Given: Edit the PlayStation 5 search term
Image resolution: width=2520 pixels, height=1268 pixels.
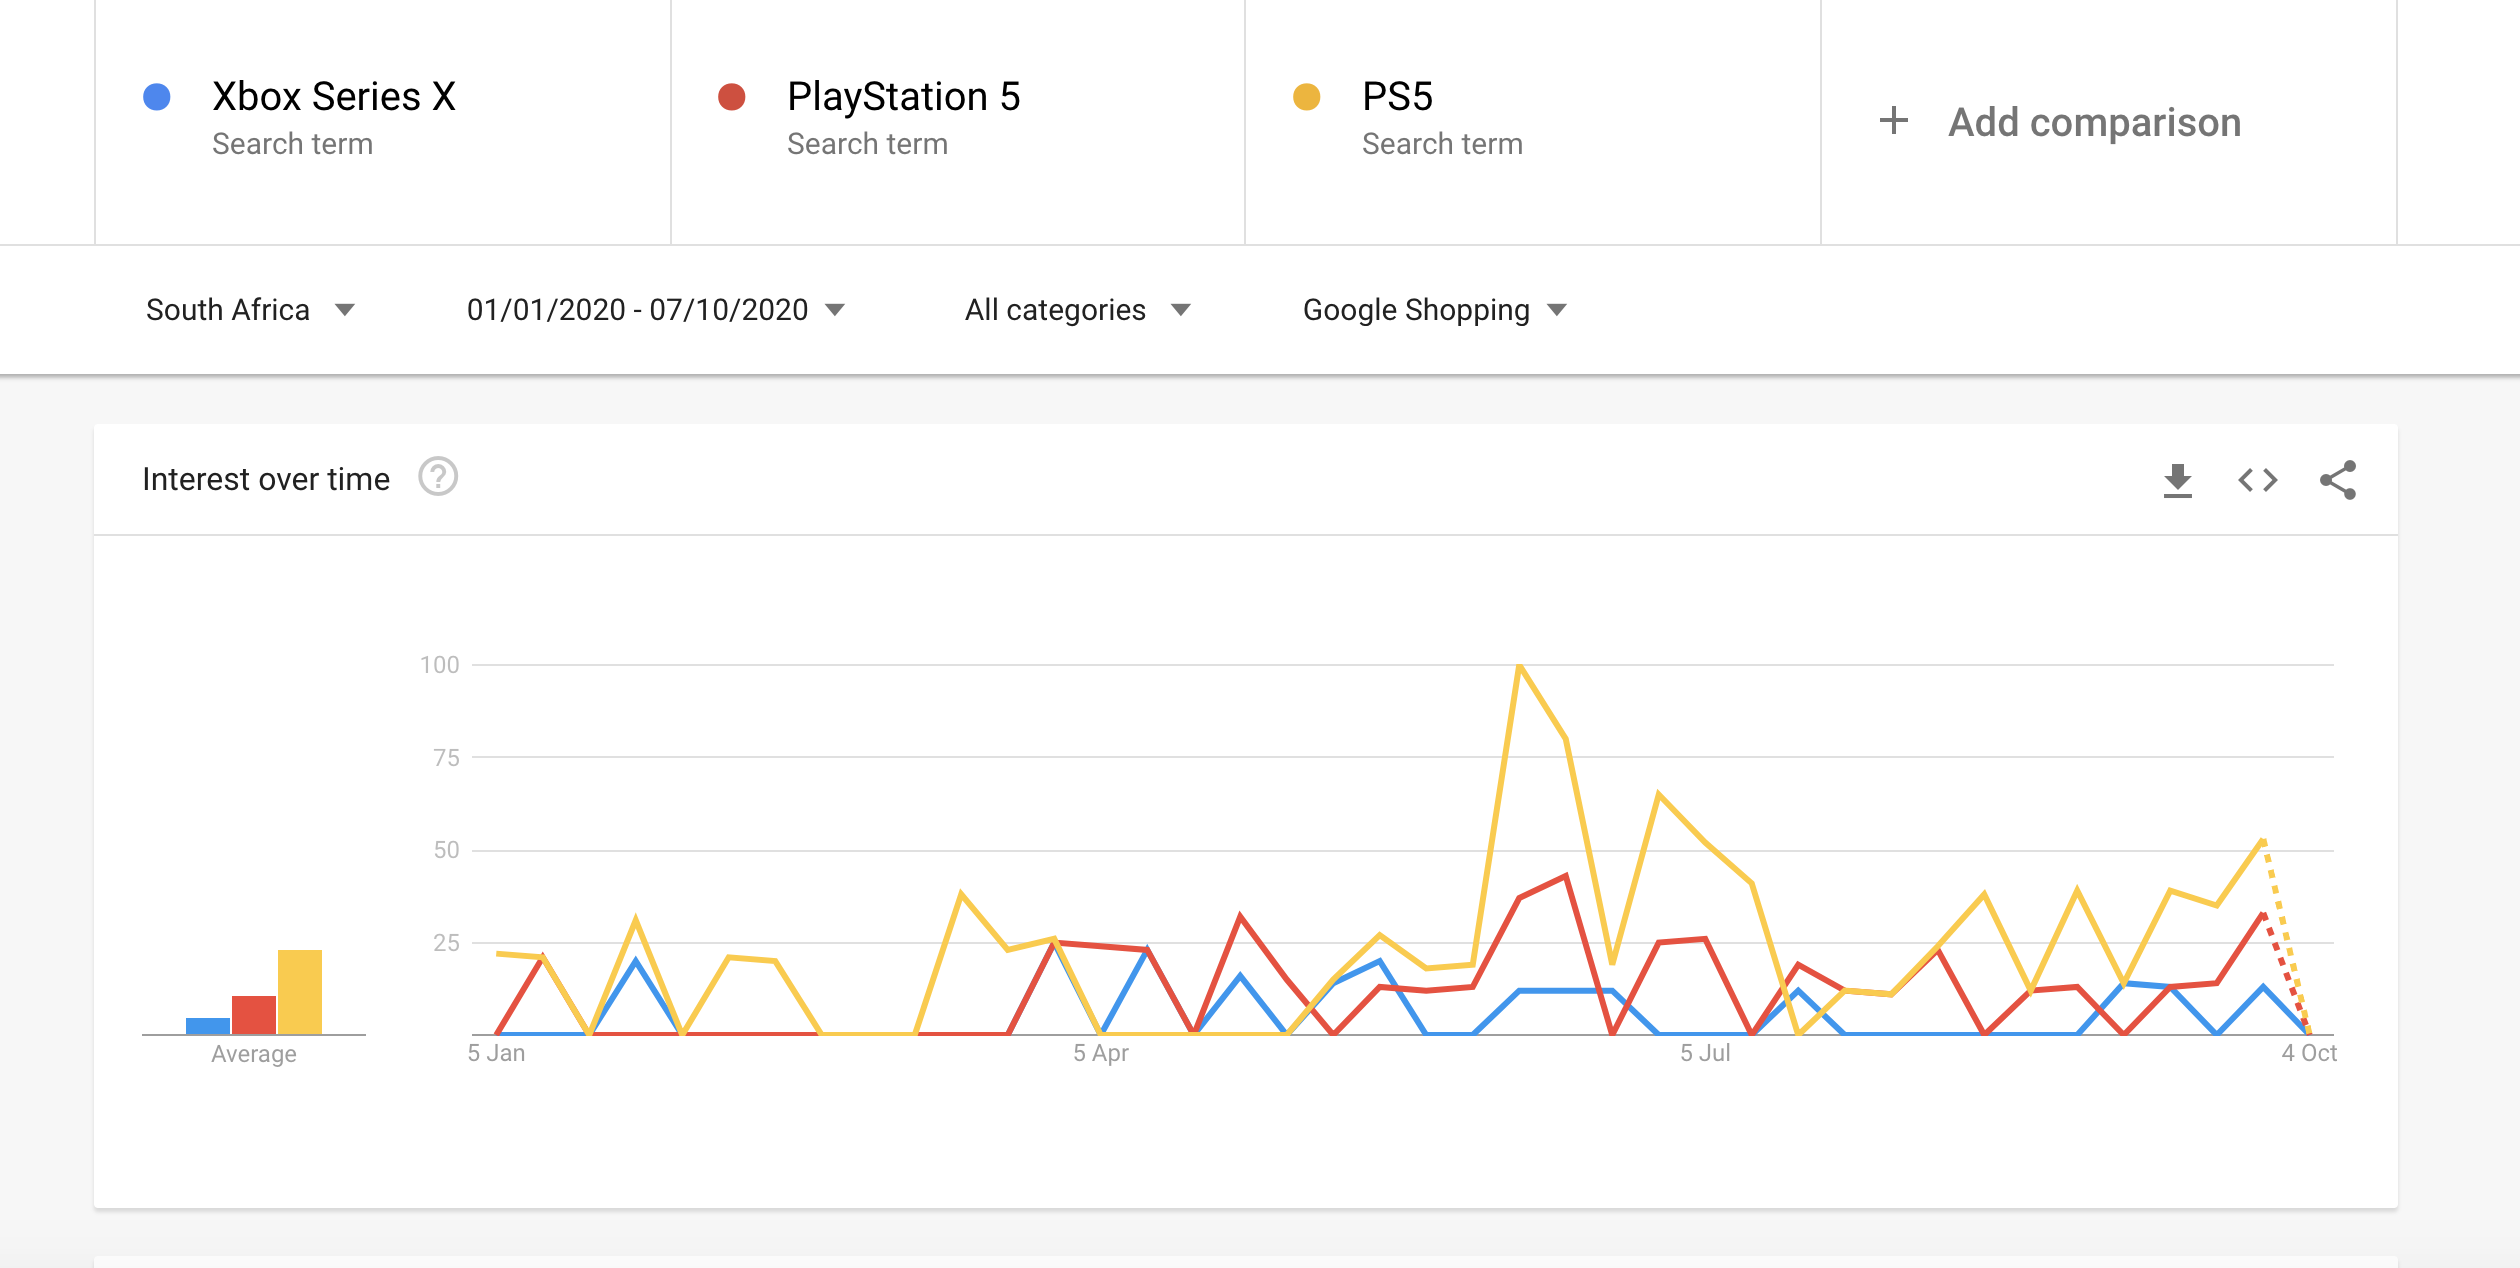Looking at the screenshot, I should click(903, 97).
